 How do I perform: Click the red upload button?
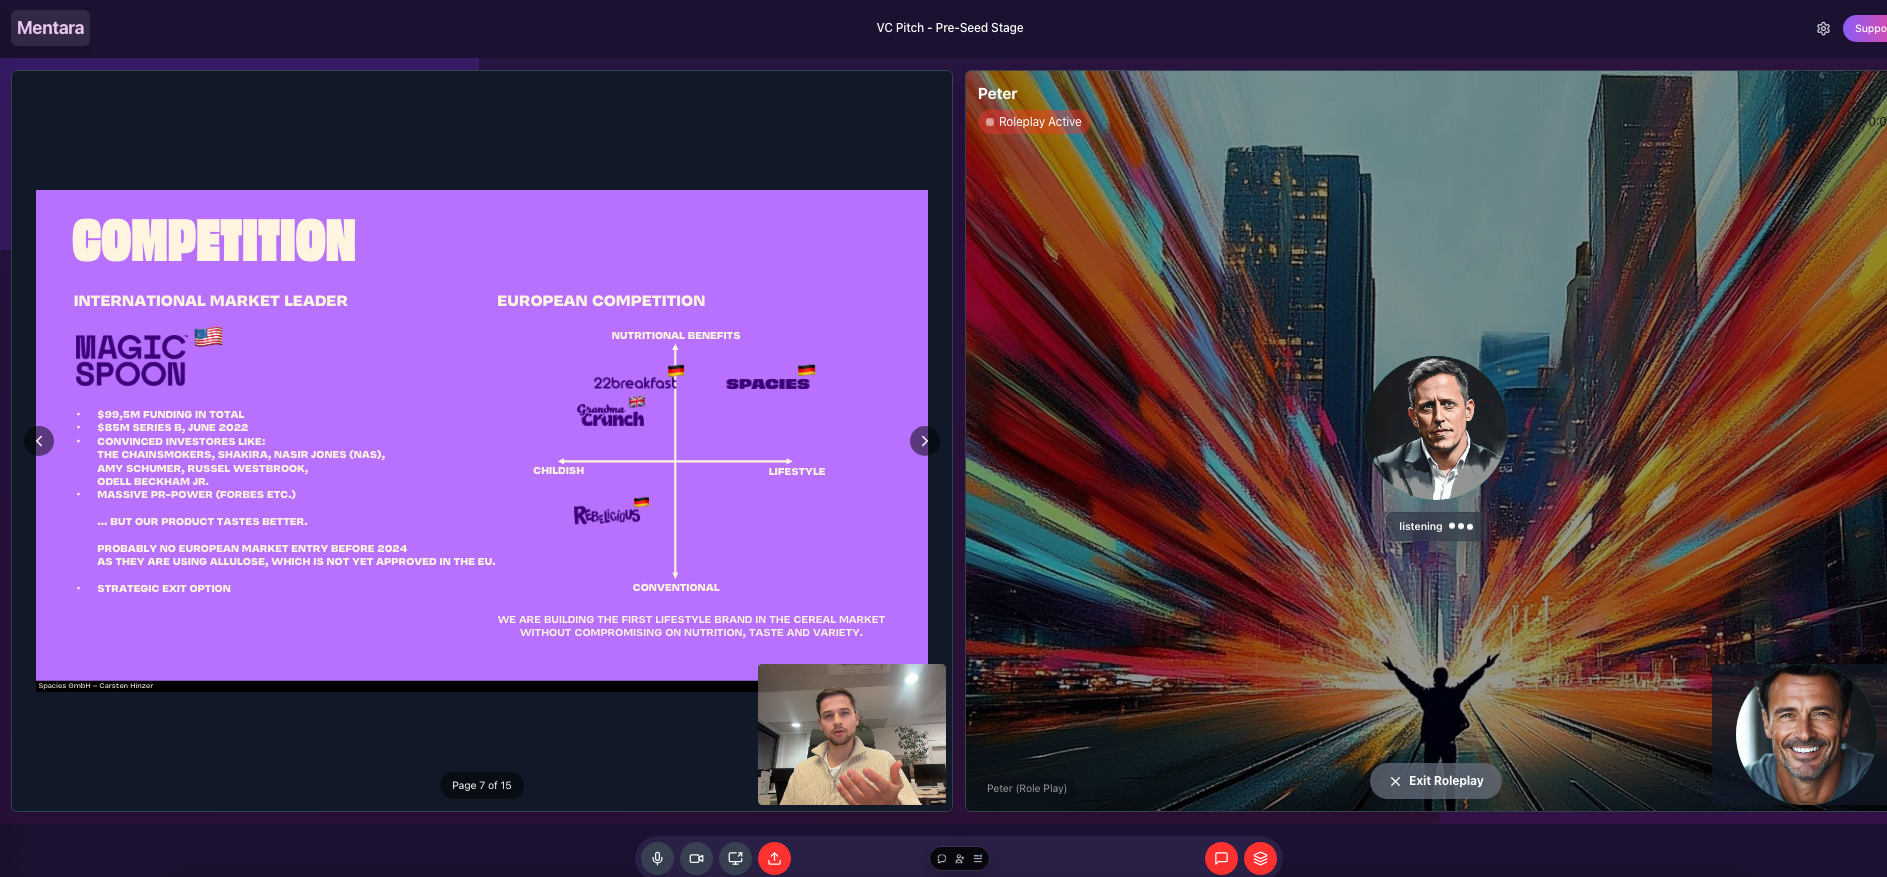click(x=774, y=858)
